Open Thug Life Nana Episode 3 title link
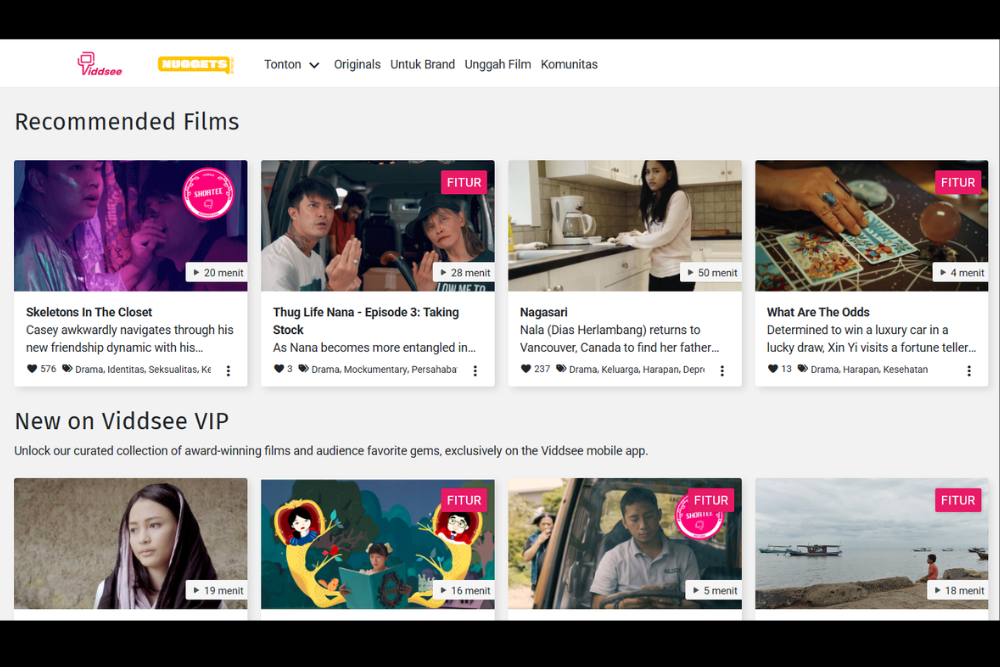Viewport: 1000px width, 667px height. pyautogui.click(x=366, y=321)
